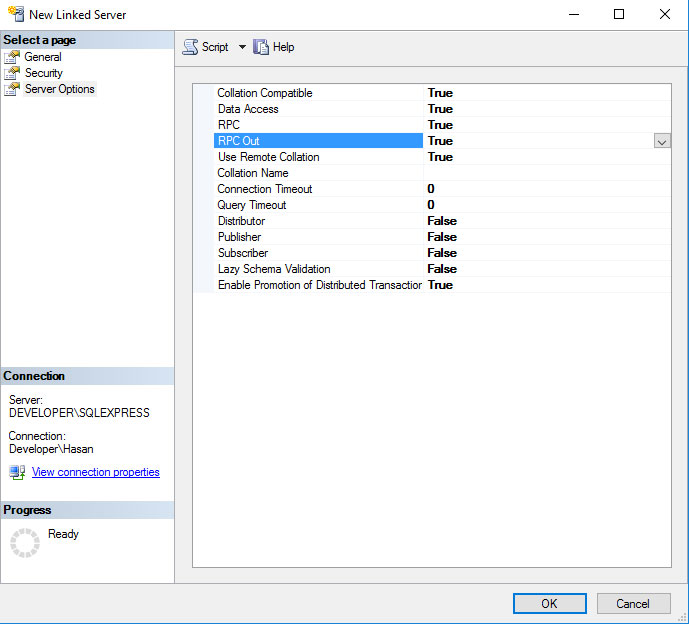
Task: Click the Cancel button
Action: (x=633, y=603)
